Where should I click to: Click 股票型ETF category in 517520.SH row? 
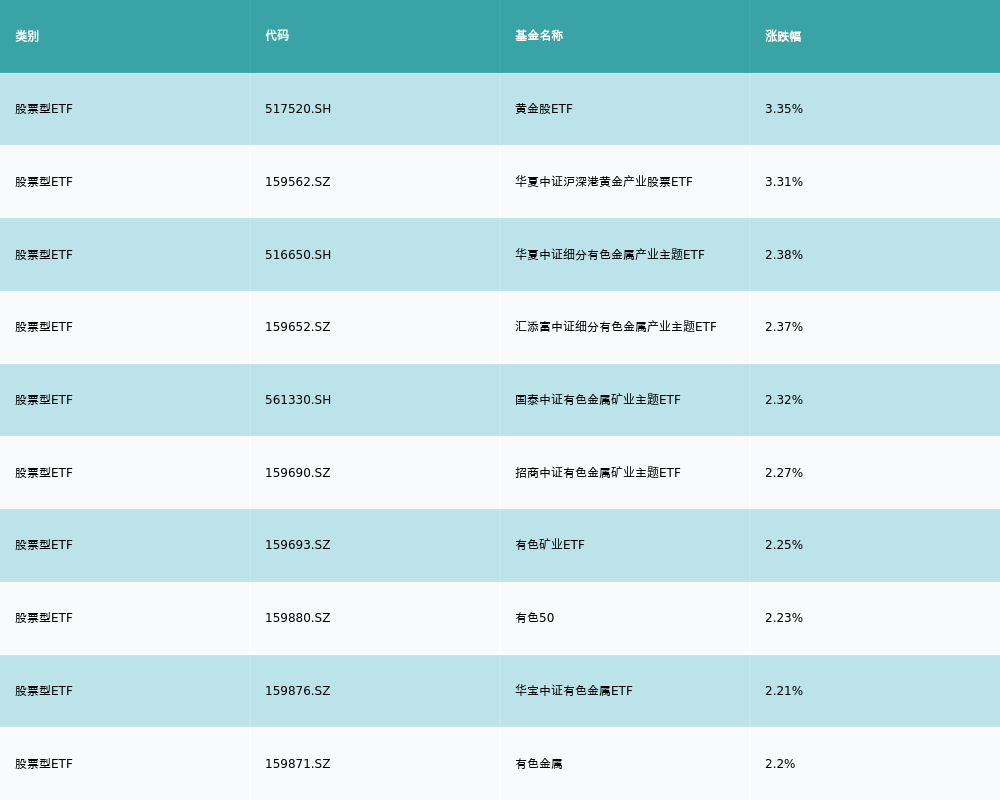tap(44, 109)
